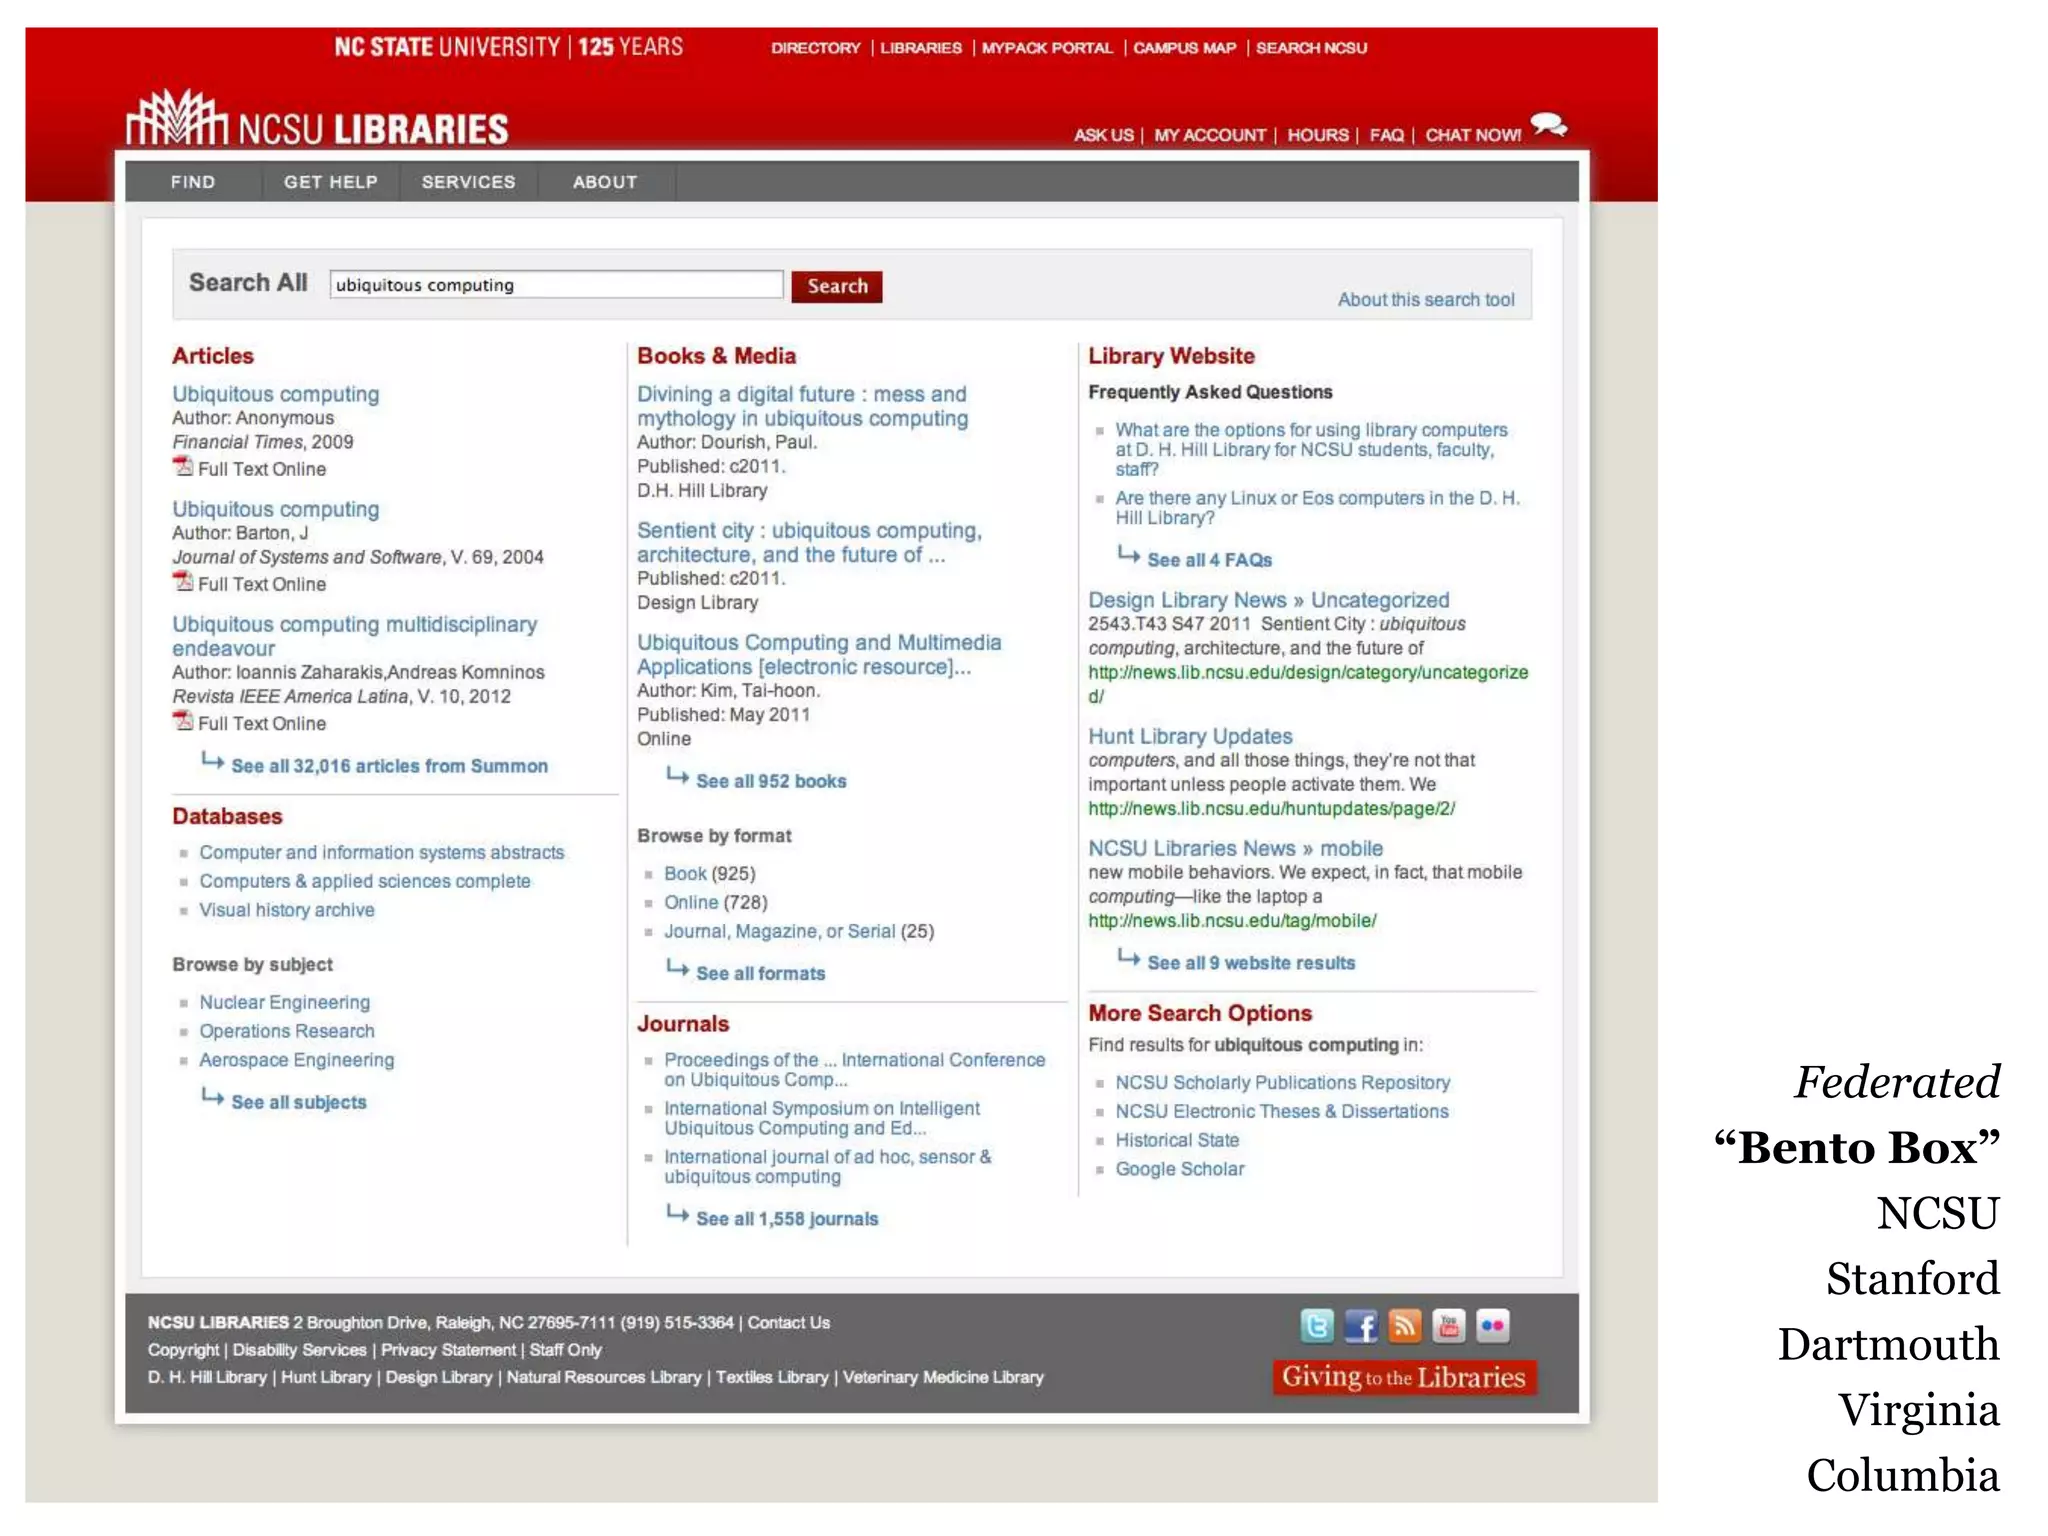Open Hunt Library Updates result

(x=1190, y=736)
